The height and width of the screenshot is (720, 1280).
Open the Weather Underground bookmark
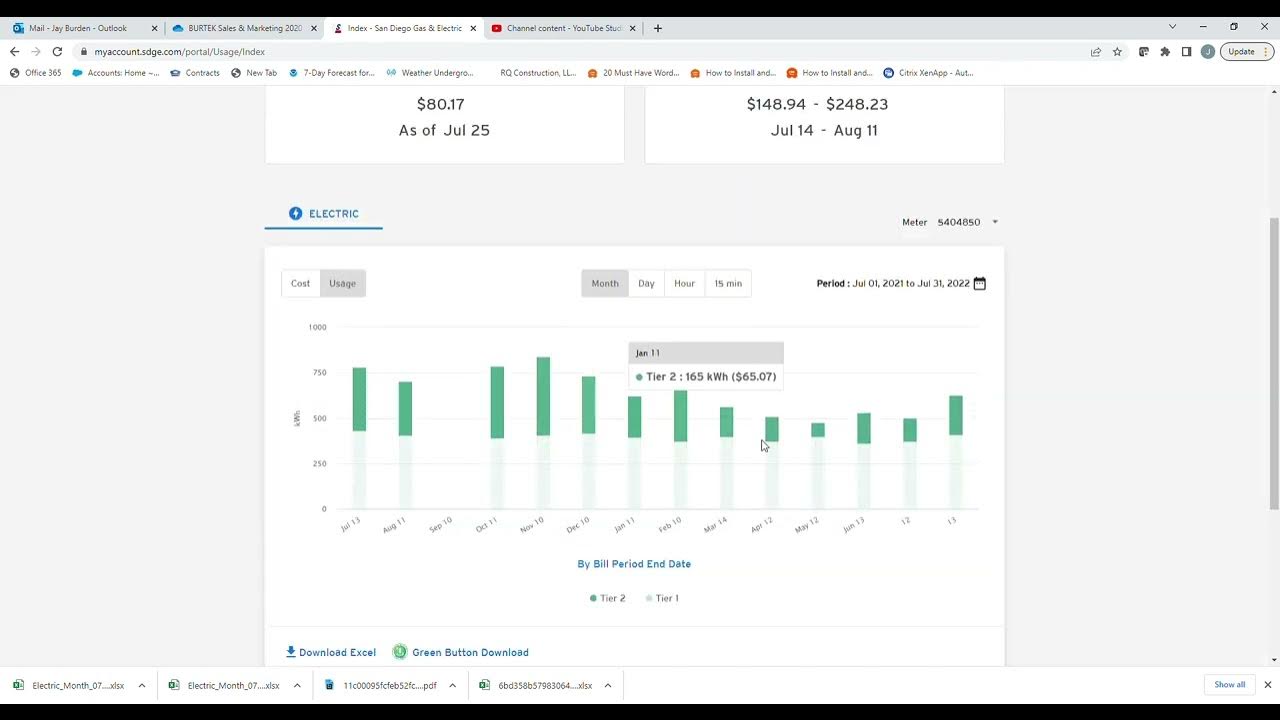429,73
